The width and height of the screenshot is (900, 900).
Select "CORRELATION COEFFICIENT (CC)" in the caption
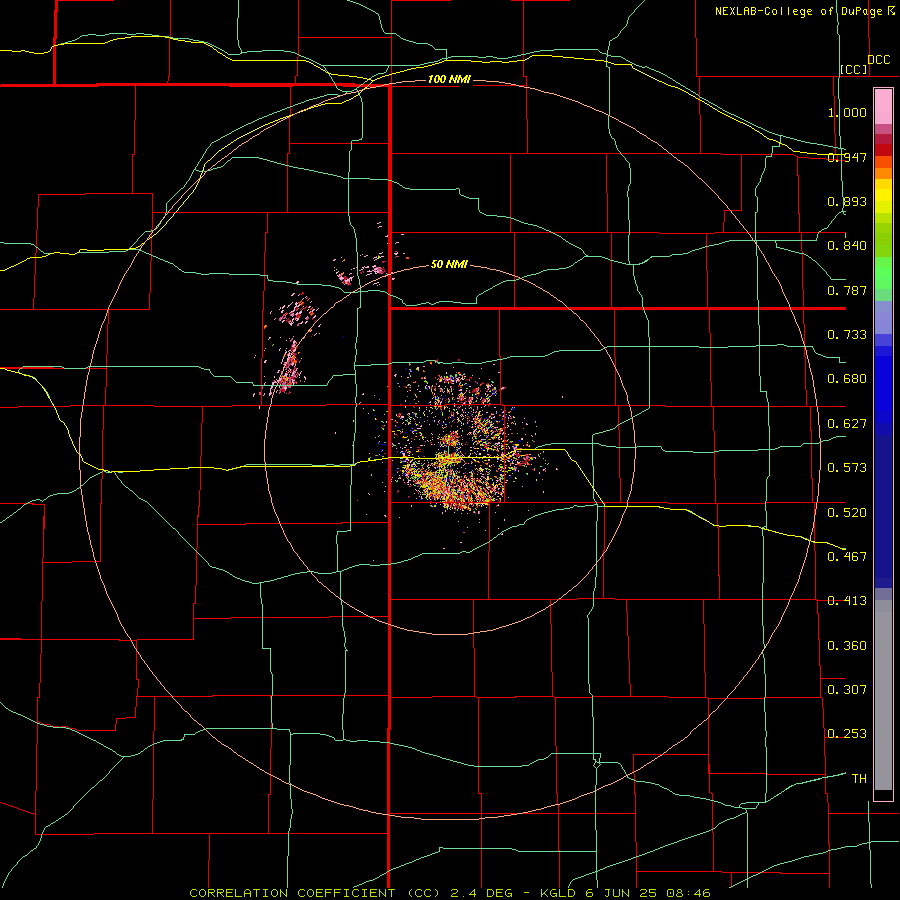pos(315,893)
